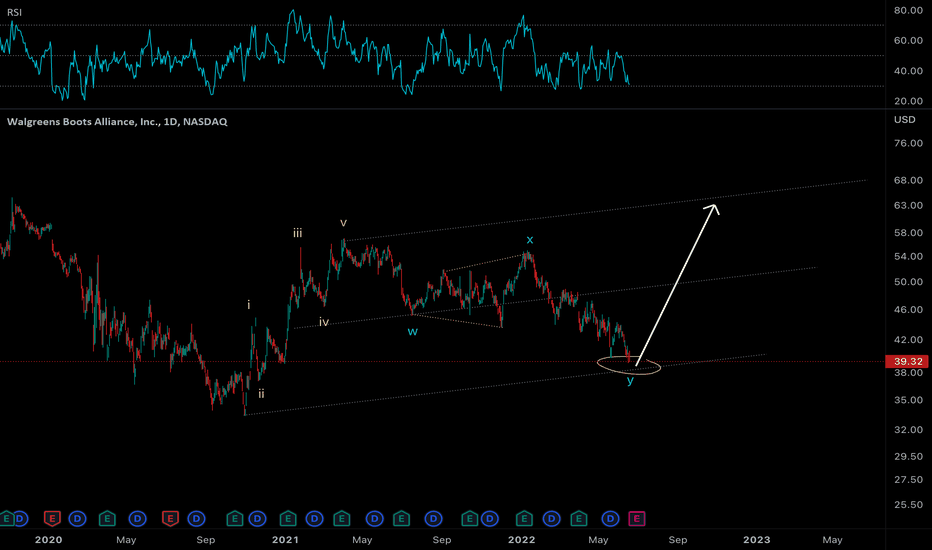Select the wave label y on chart
This screenshot has height=550, width=932.
coord(631,381)
